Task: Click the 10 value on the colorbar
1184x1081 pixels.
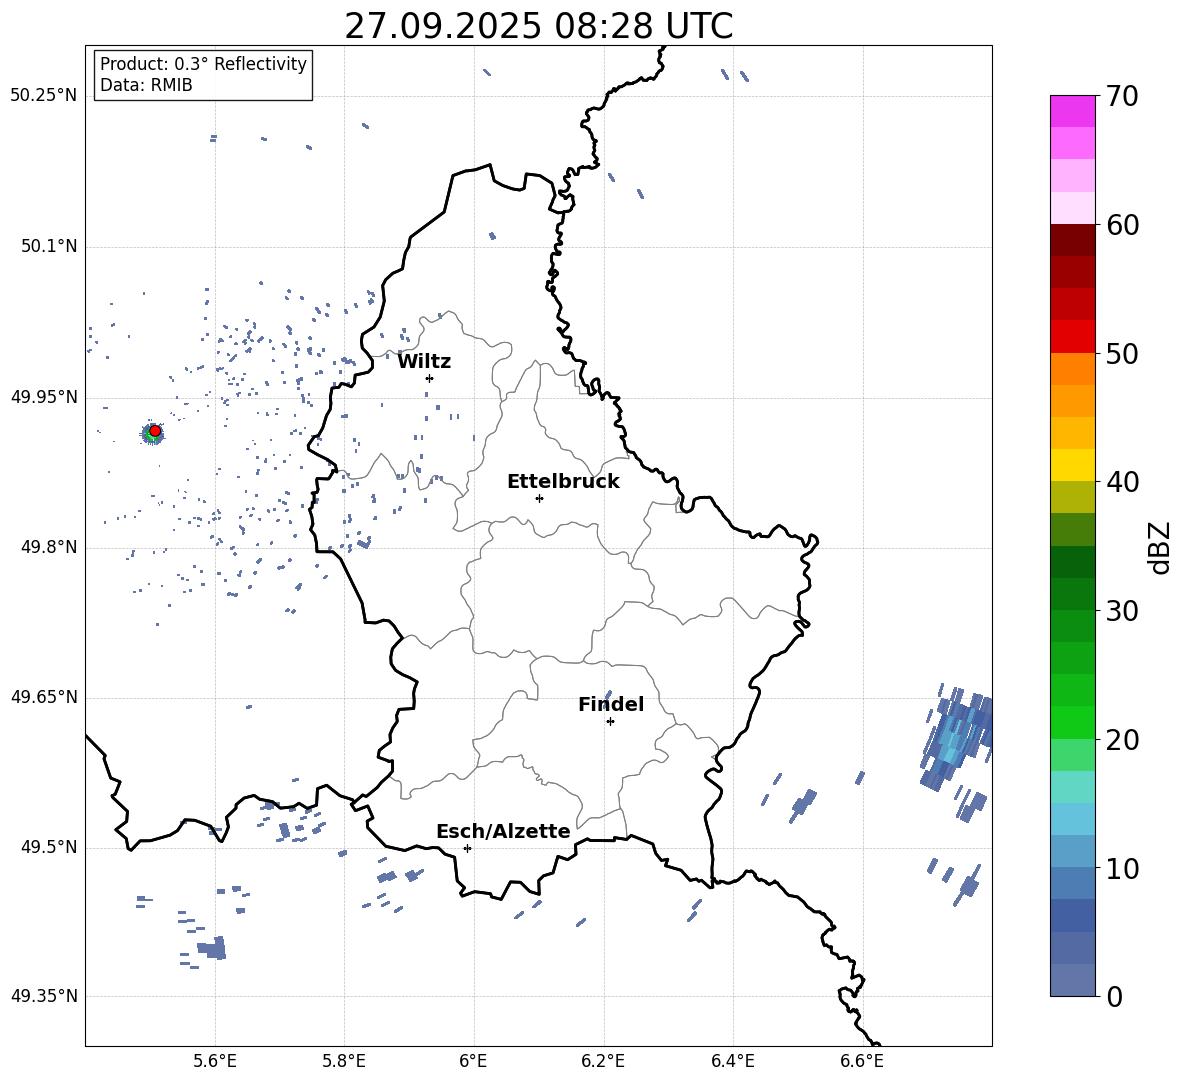Action: [x=1122, y=868]
